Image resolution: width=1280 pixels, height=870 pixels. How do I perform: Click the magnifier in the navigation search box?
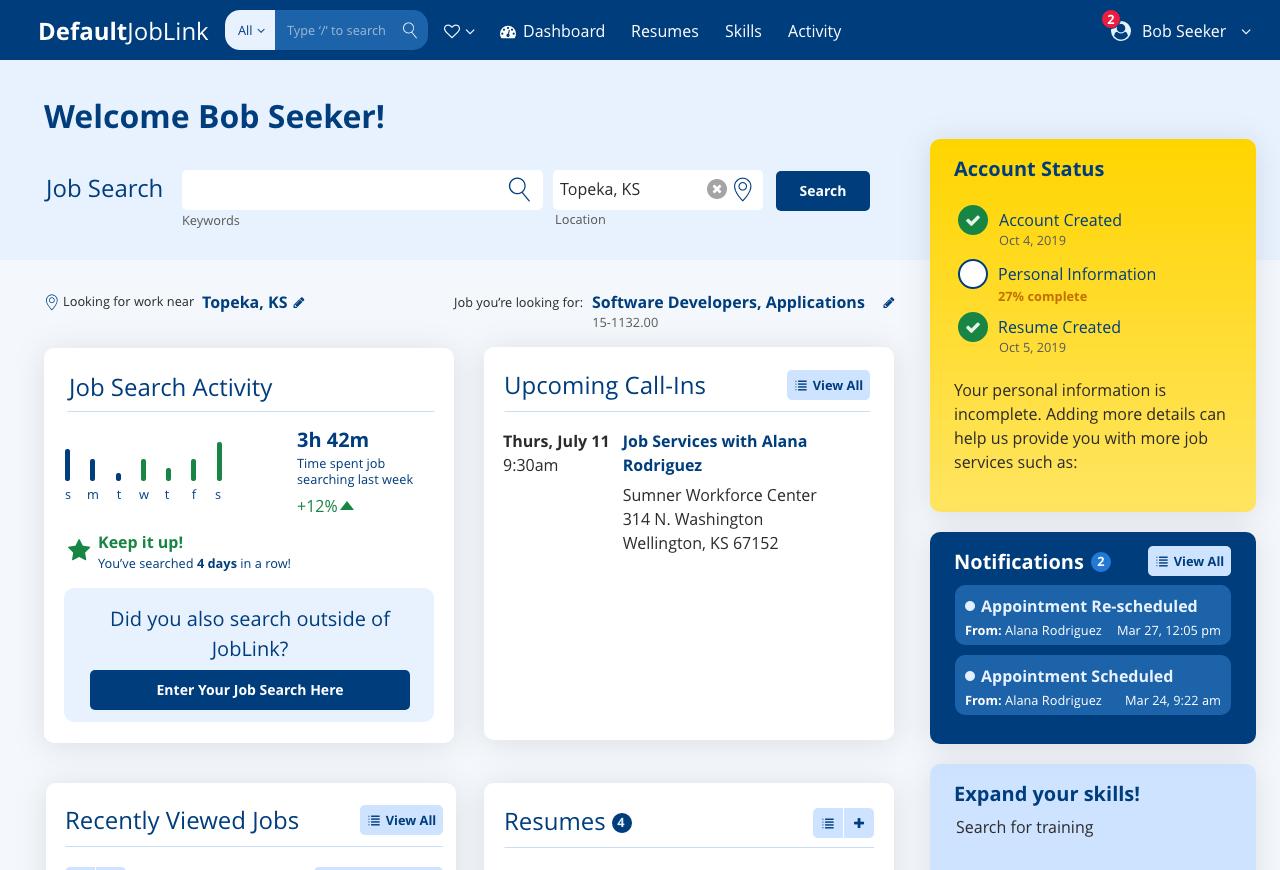point(410,30)
